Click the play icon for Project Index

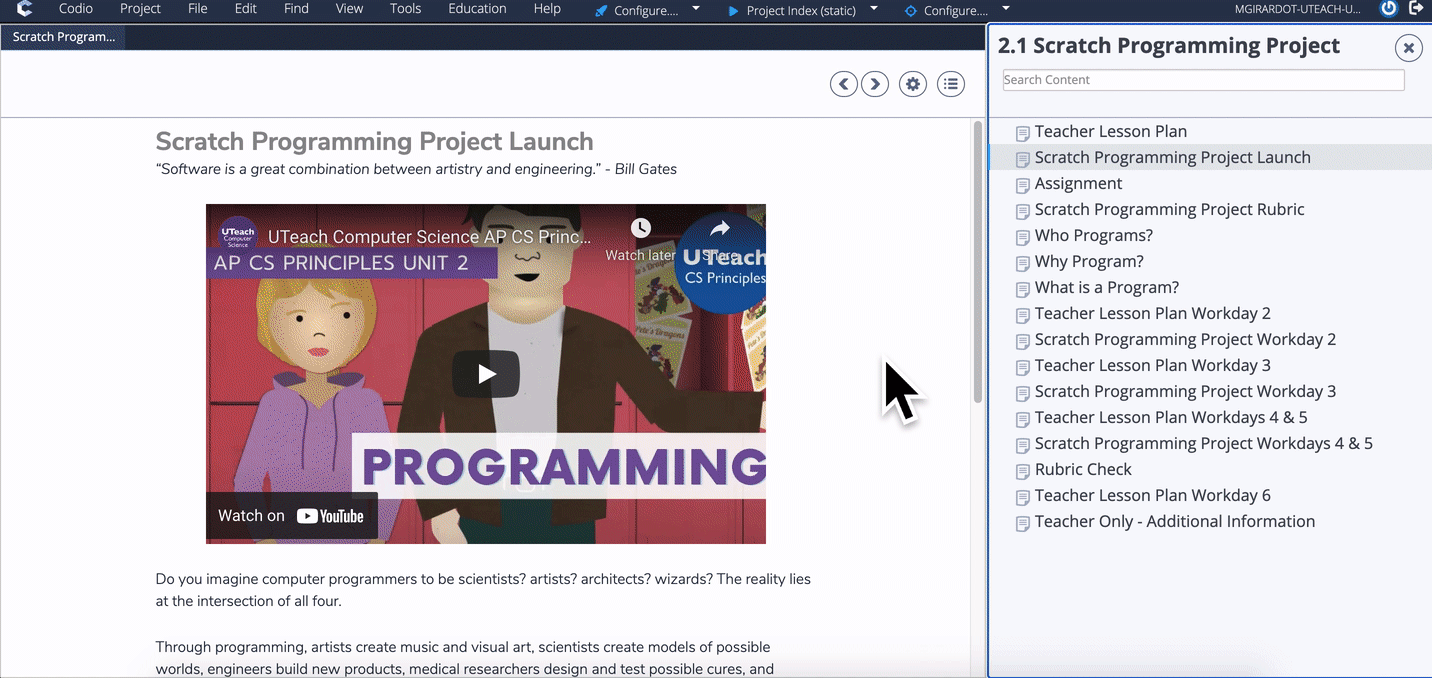tap(733, 11)
